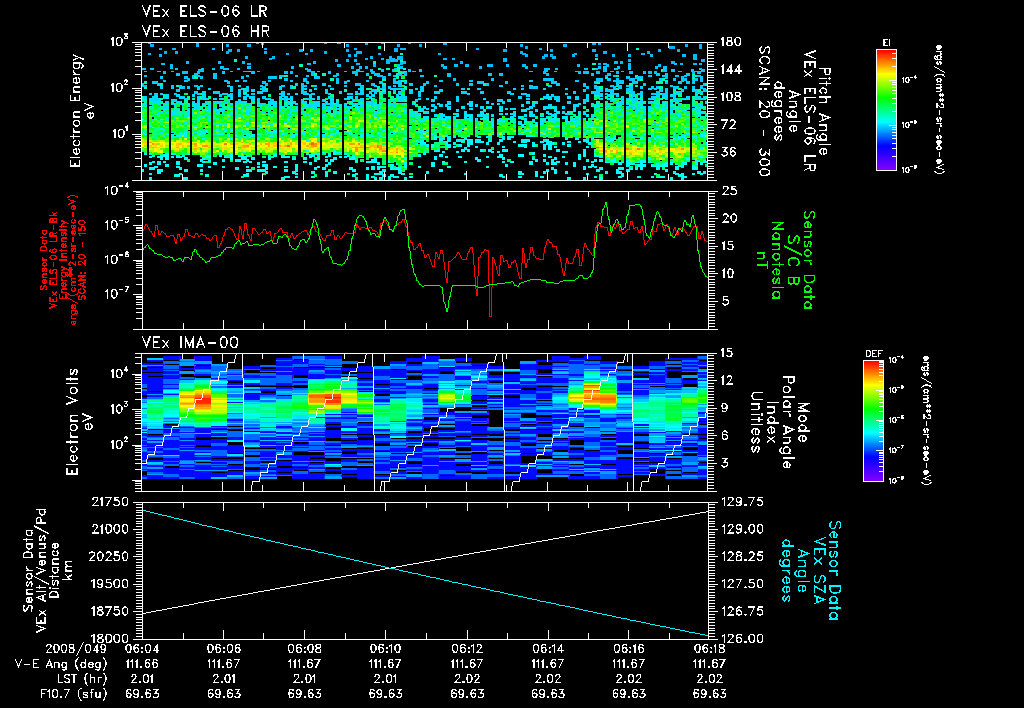
Task: Click the 'VEx Alt/Venus/Pd' axis label
Action: tap(41, 571)
